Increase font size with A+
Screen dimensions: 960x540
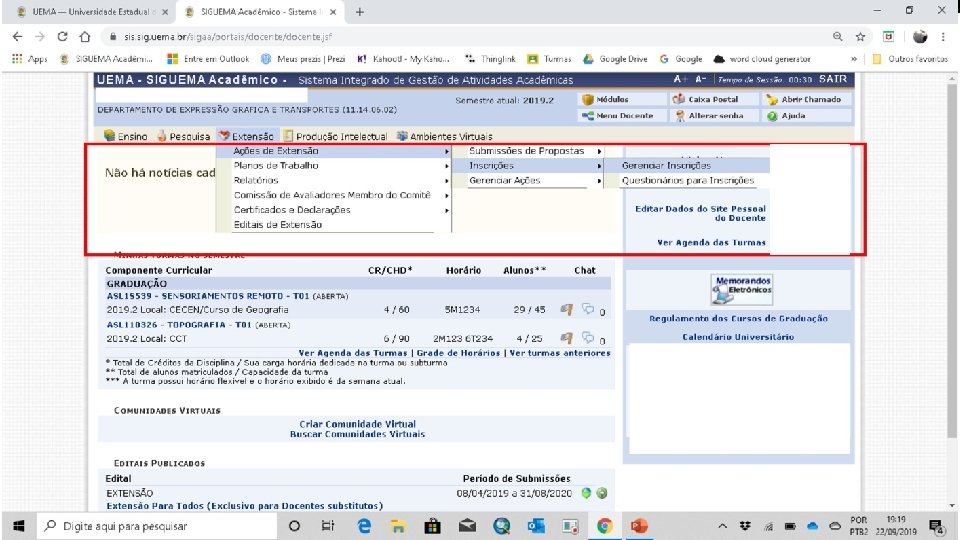click(680, 80)
